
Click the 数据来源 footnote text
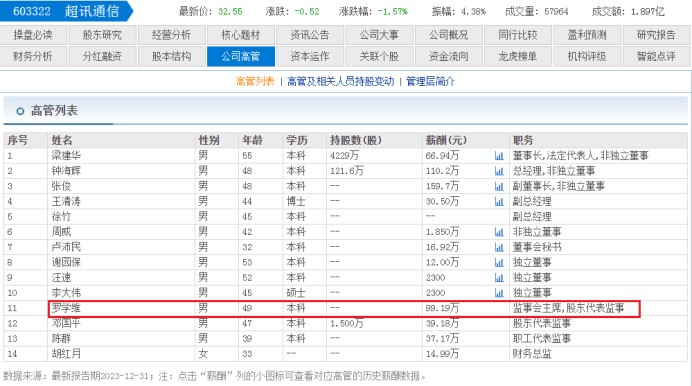click(x=216, y=376)
